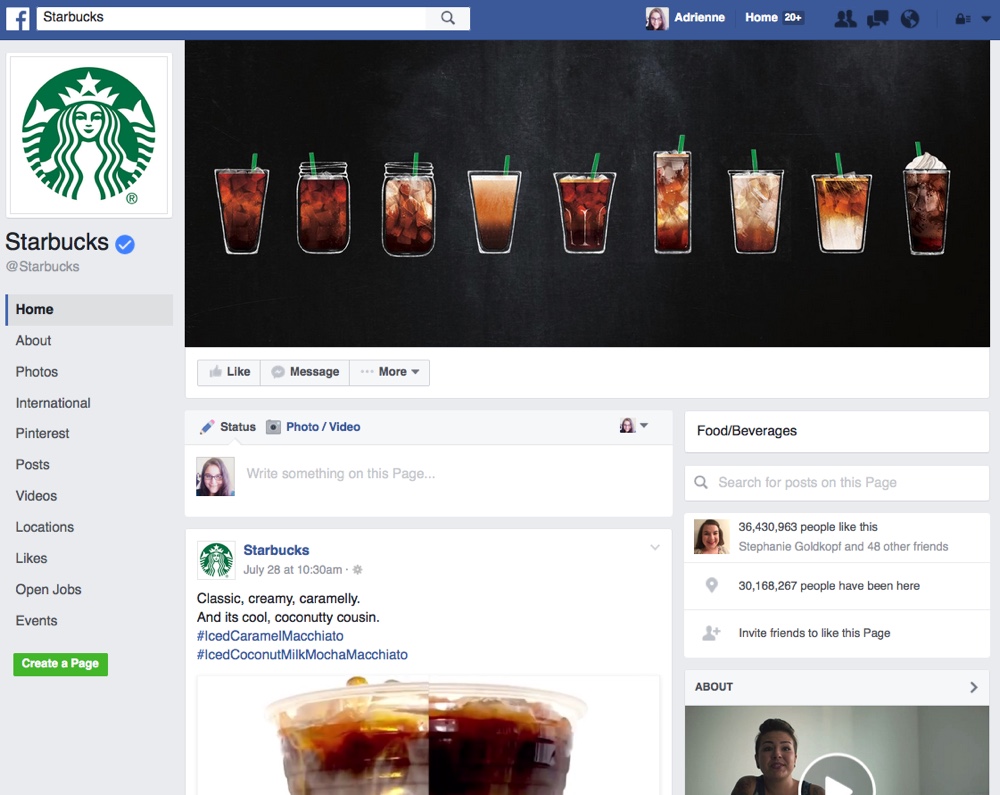Click the Food/Beverages category
The image size is (1000, 795).
(746, 431)
